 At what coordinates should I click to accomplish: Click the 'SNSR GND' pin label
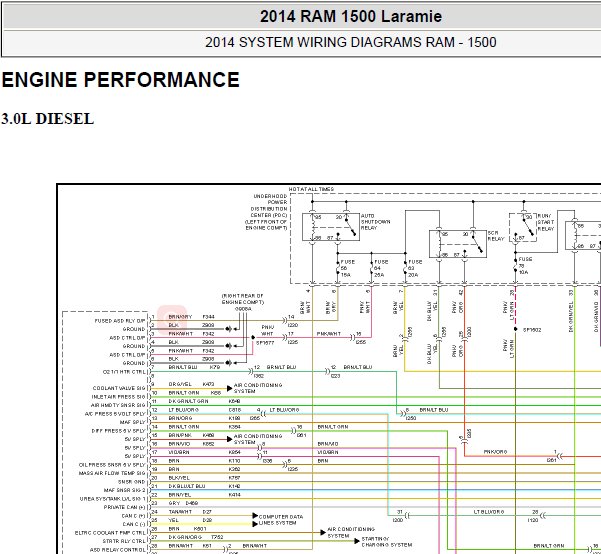click(x=132, y=482)
